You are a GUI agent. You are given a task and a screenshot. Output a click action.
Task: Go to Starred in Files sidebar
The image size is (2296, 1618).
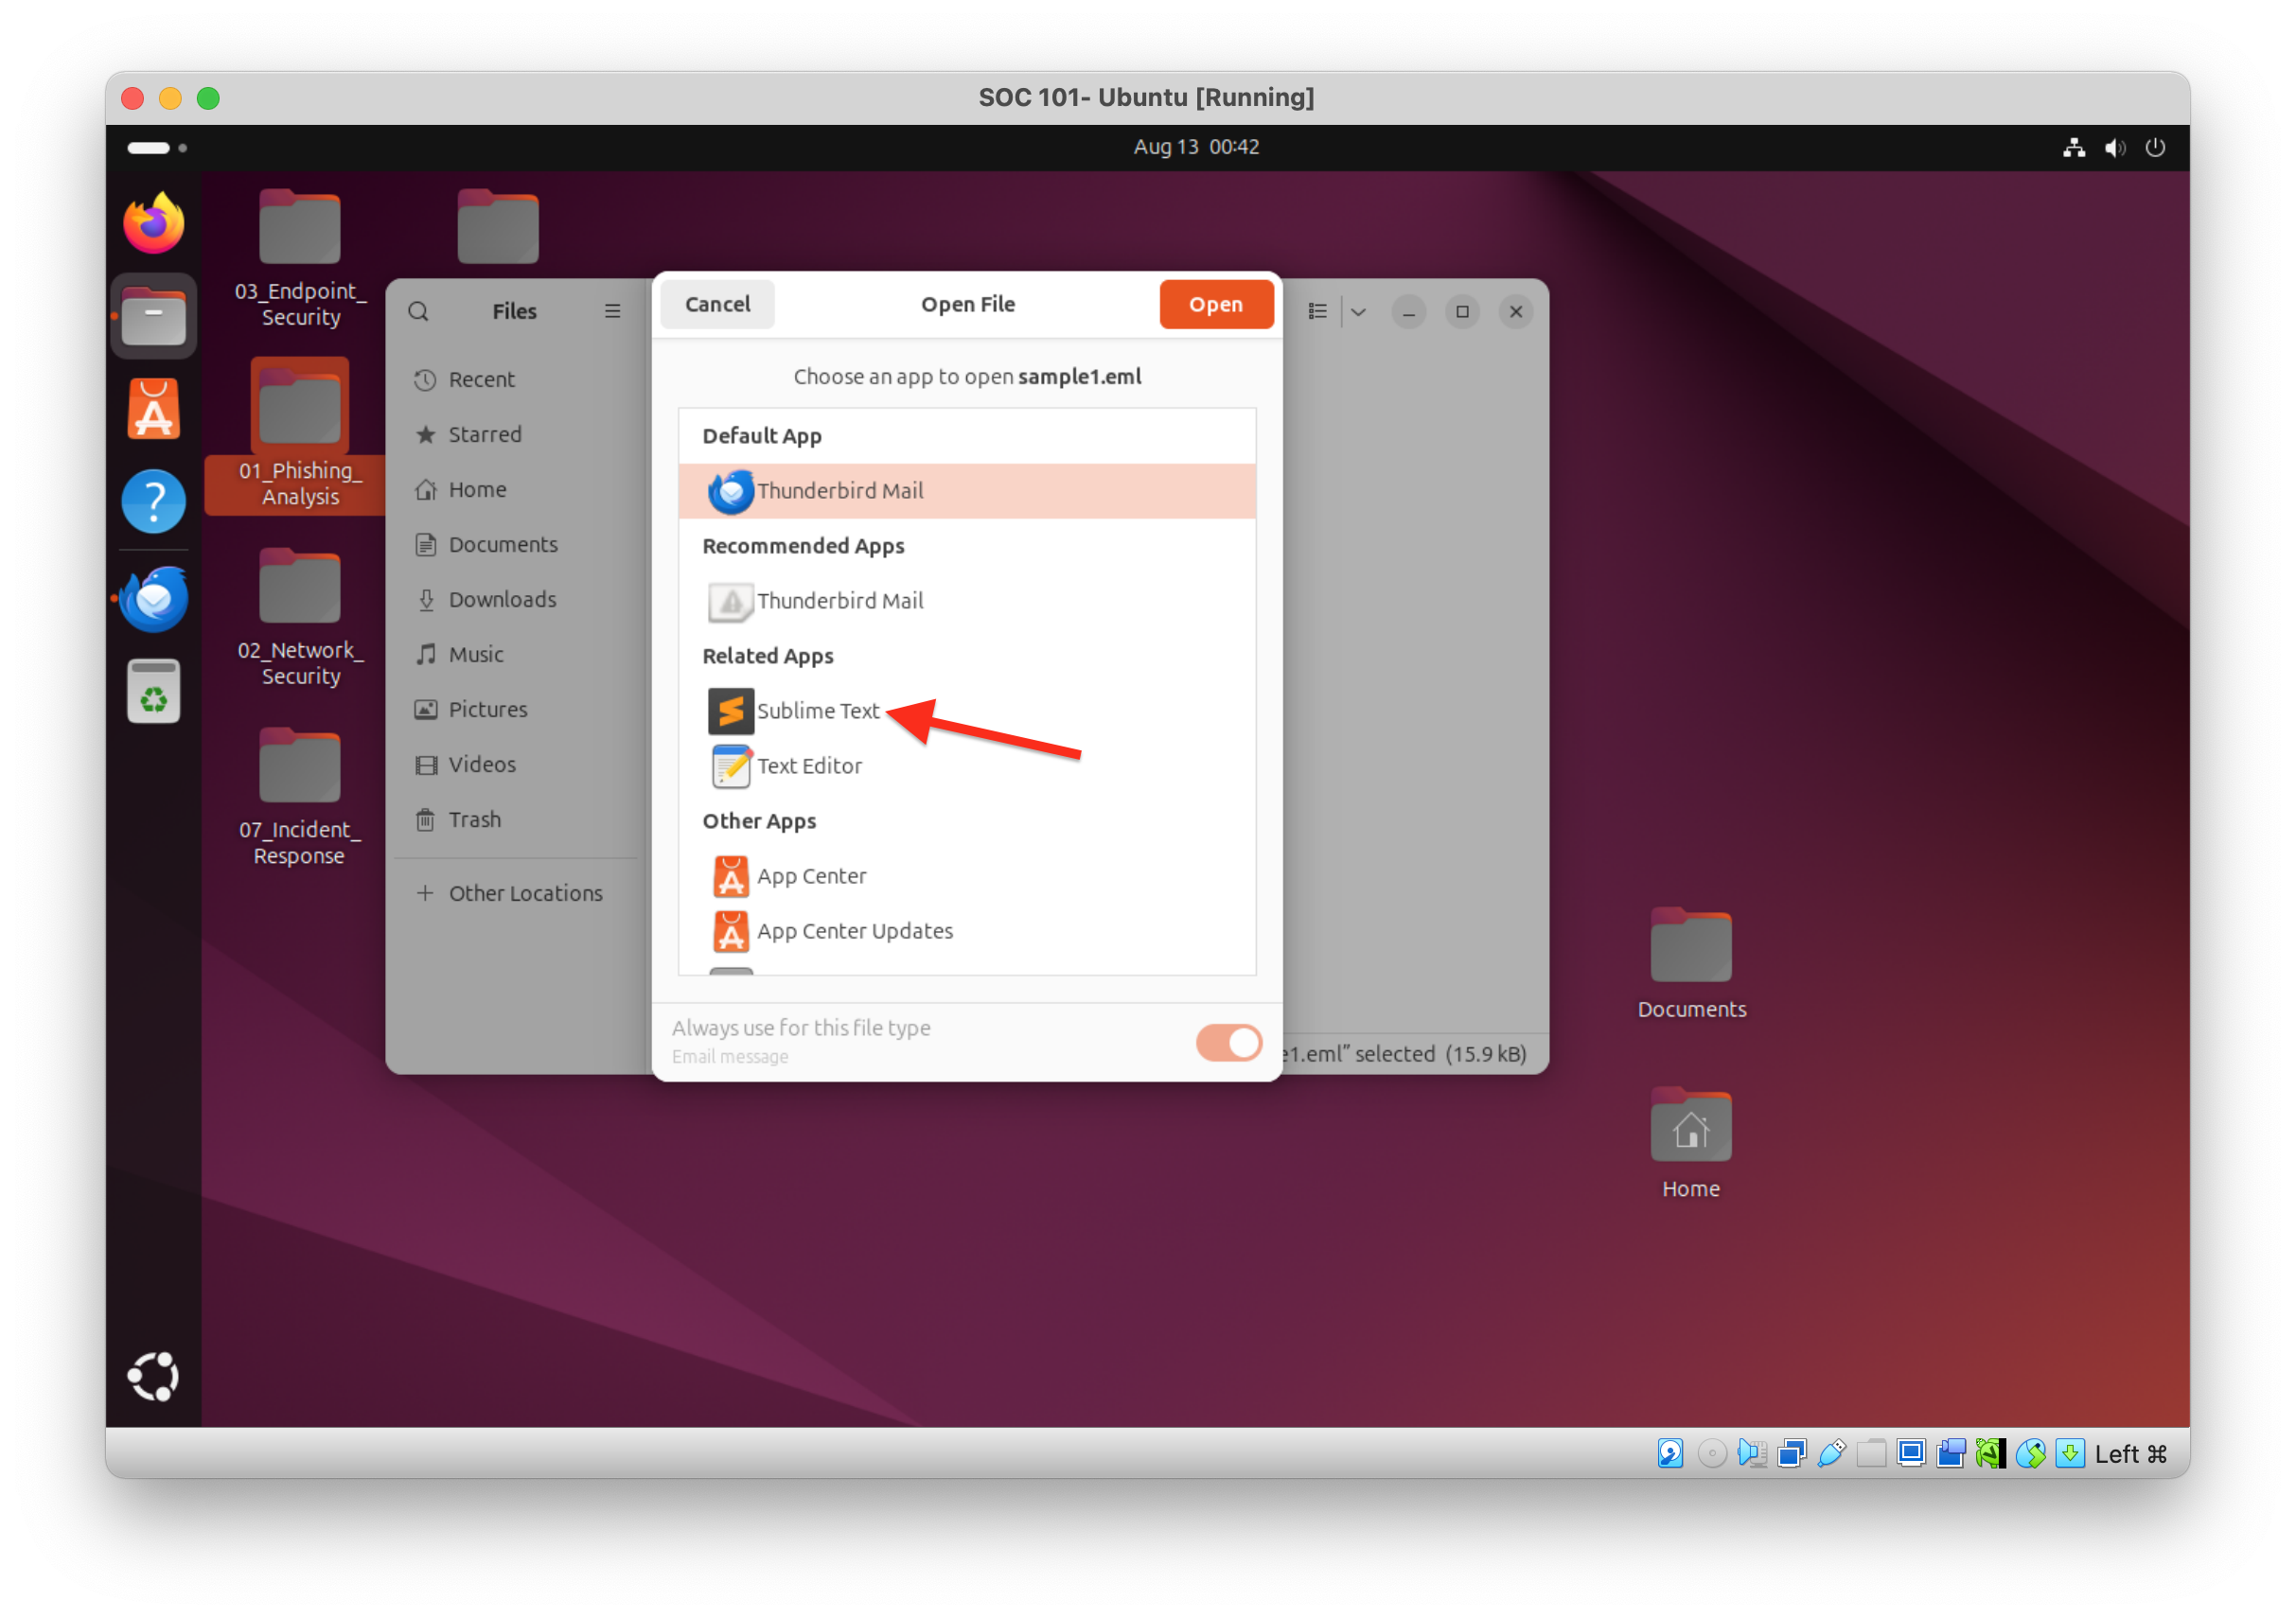click(x=516, y=435)
